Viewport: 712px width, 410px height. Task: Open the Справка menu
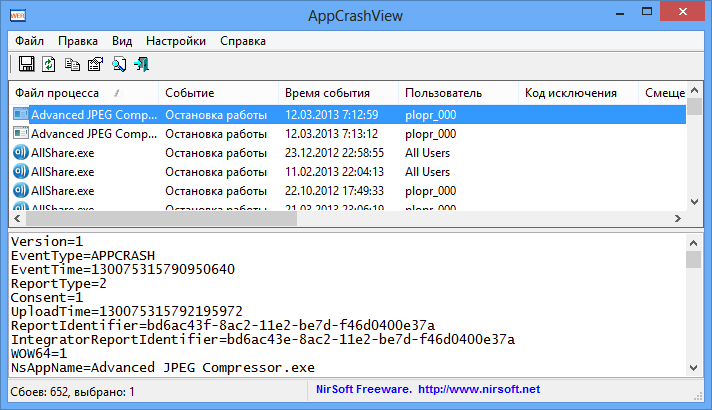tap(243, 41)
